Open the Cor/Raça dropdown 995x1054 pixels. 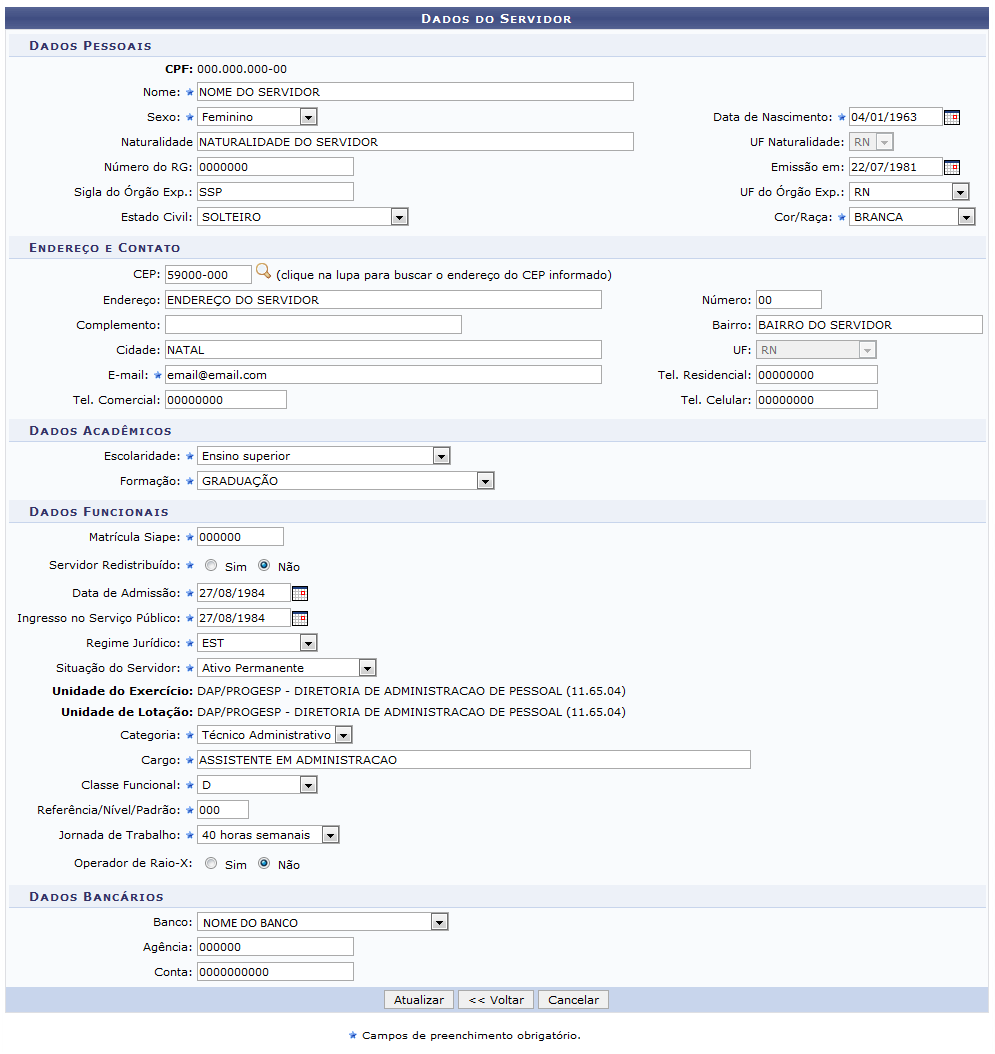click(x=912, y=217)
